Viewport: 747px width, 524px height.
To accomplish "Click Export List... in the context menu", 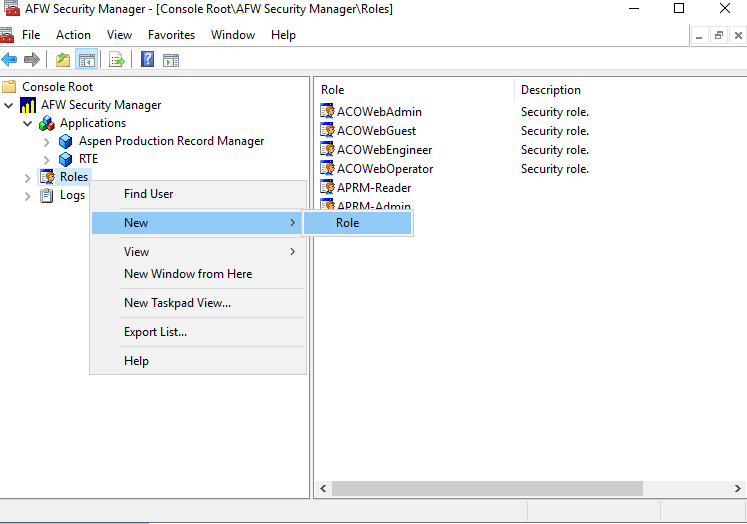I will point(155,332).
